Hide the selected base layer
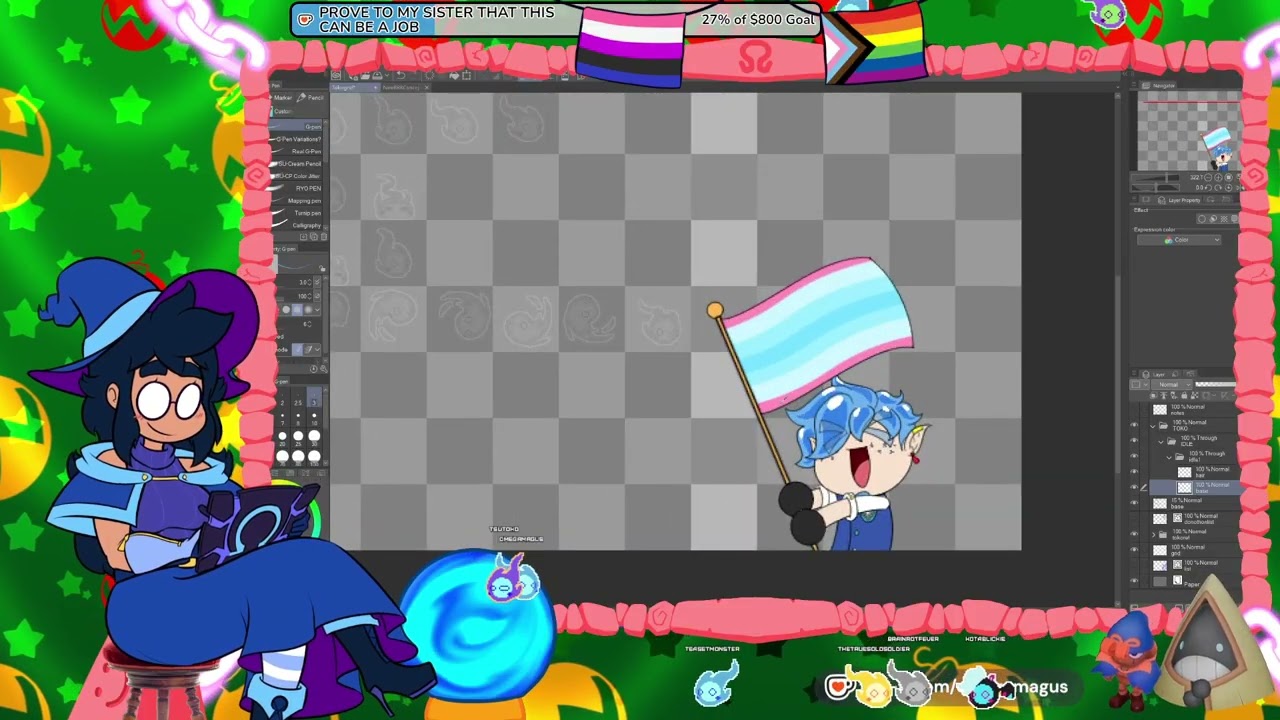The height and width of the screenshot is (720, 1280). tap(1134, 487)
